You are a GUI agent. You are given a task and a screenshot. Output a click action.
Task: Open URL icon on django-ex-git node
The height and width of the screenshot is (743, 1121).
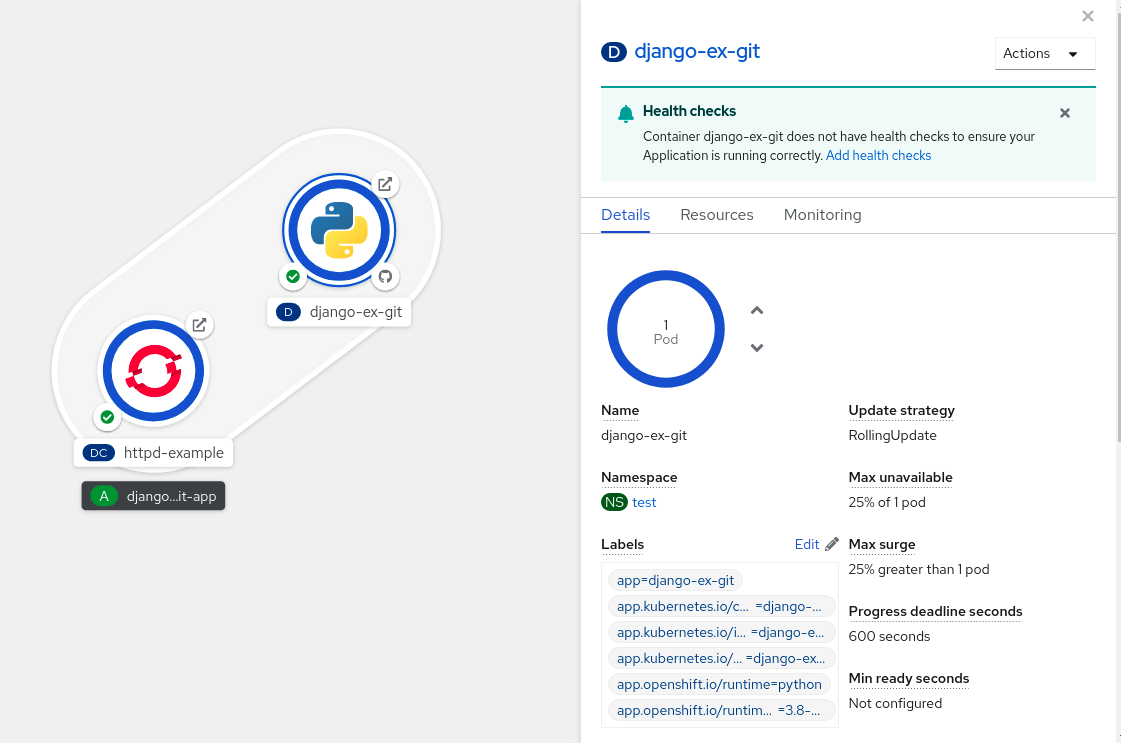(385, 184)
